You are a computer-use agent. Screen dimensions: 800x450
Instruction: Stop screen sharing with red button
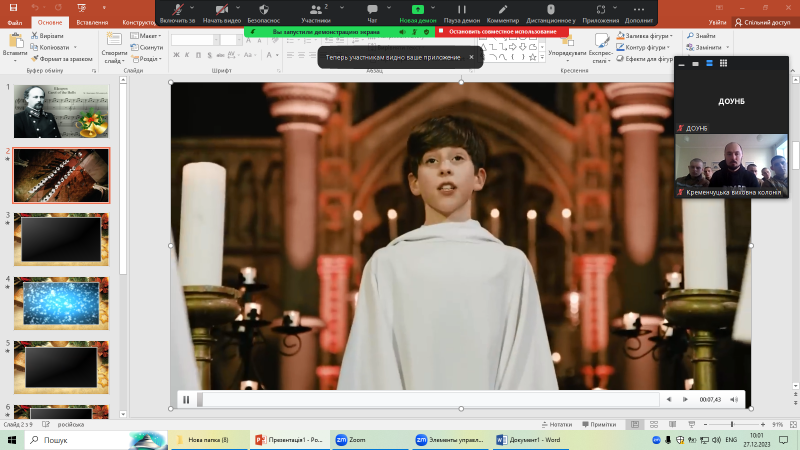coord(502,32)
